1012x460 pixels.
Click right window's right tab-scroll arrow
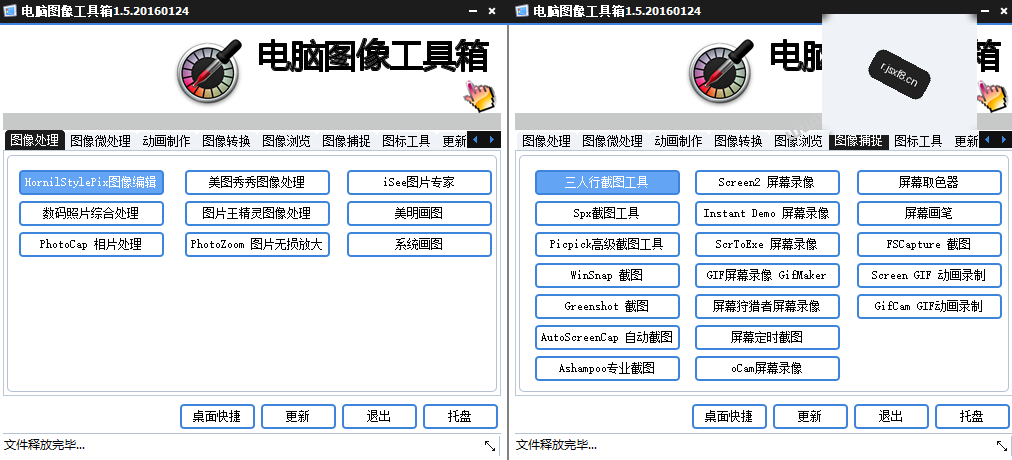(1004, 139)
